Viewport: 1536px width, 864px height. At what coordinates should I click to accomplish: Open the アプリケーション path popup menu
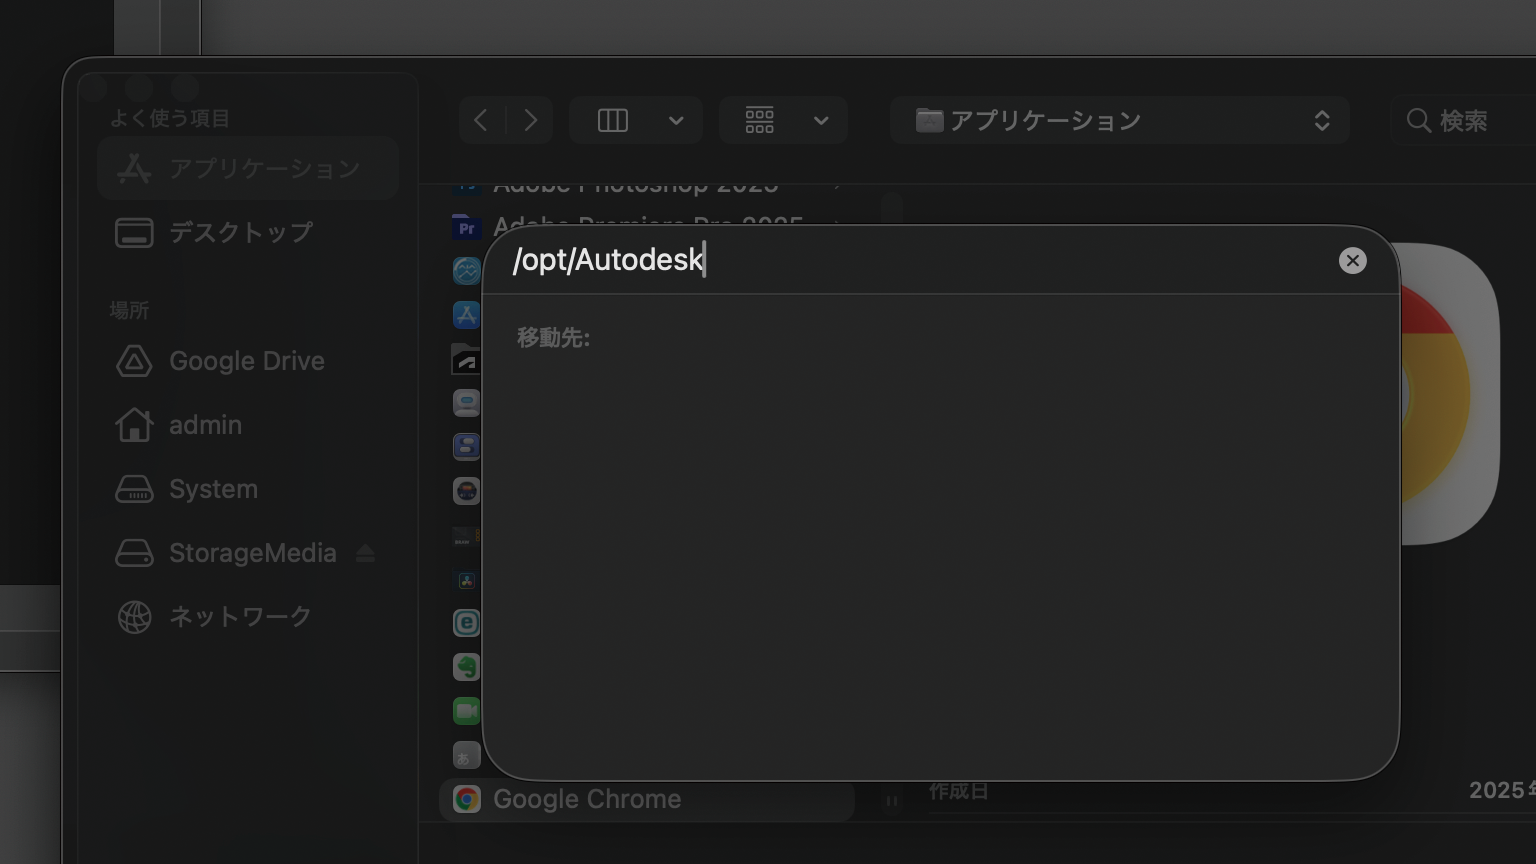(1120, 121)
